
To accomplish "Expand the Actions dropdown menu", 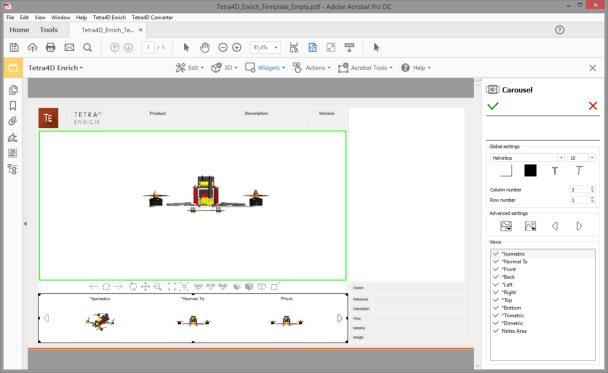I will click(312, 68).
